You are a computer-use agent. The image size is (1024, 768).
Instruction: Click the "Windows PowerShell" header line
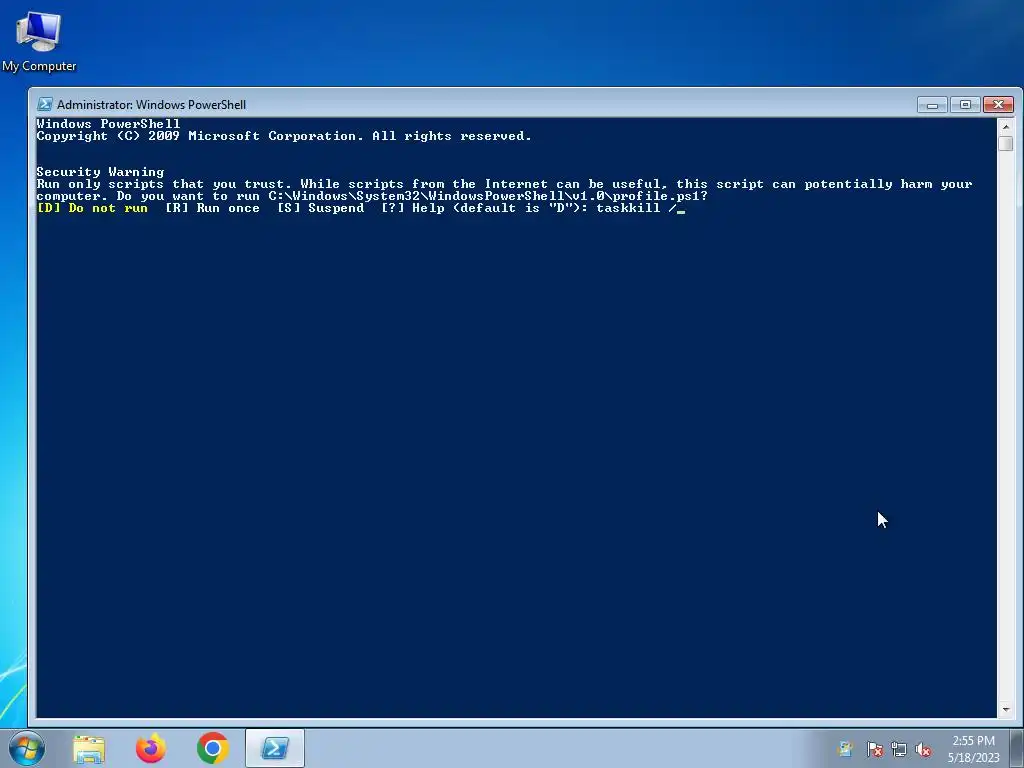point(108,123)
